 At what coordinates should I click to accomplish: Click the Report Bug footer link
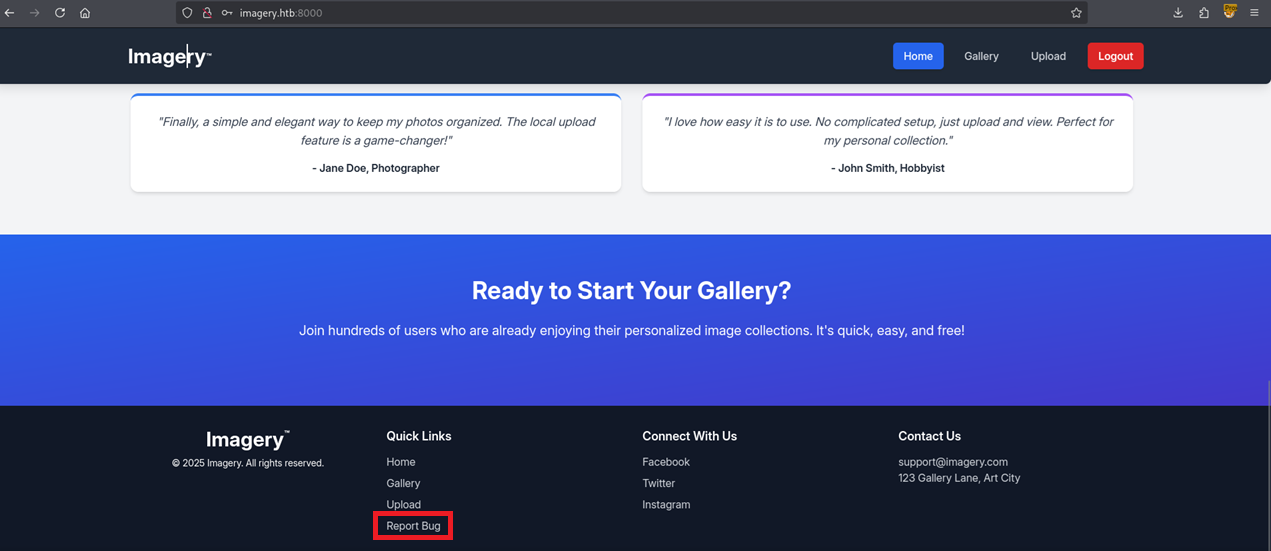tap(413, 526)
